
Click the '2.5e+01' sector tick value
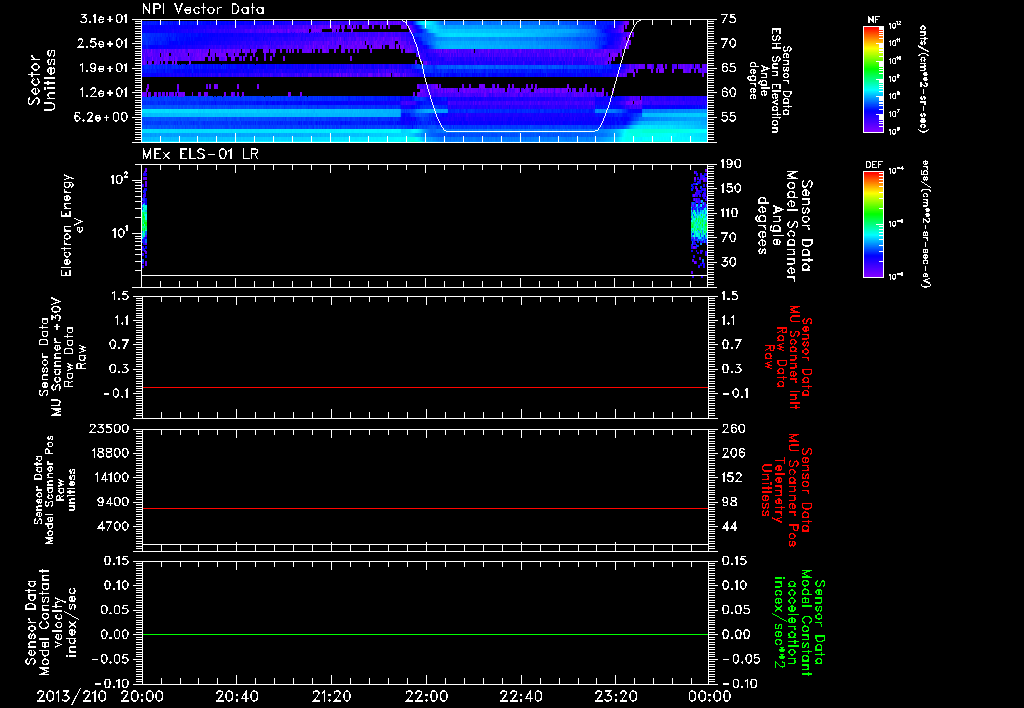point(103,43)
